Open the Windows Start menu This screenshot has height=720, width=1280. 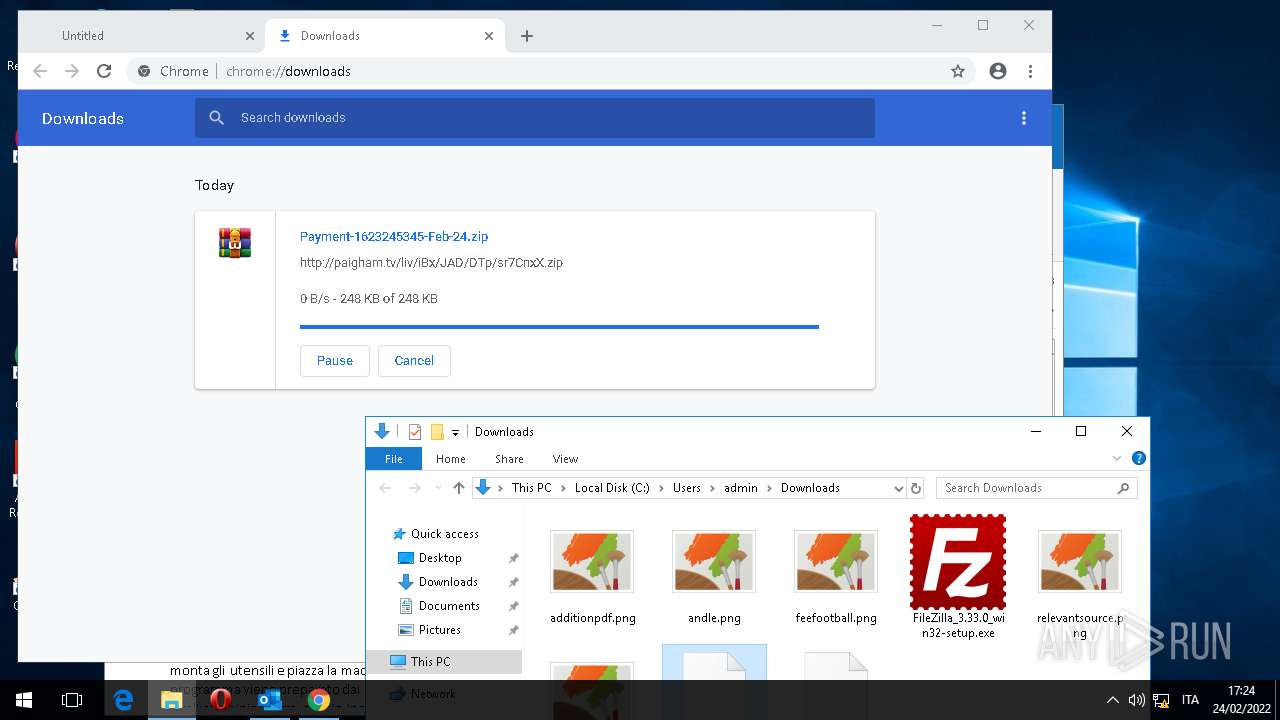coord(24,700)
